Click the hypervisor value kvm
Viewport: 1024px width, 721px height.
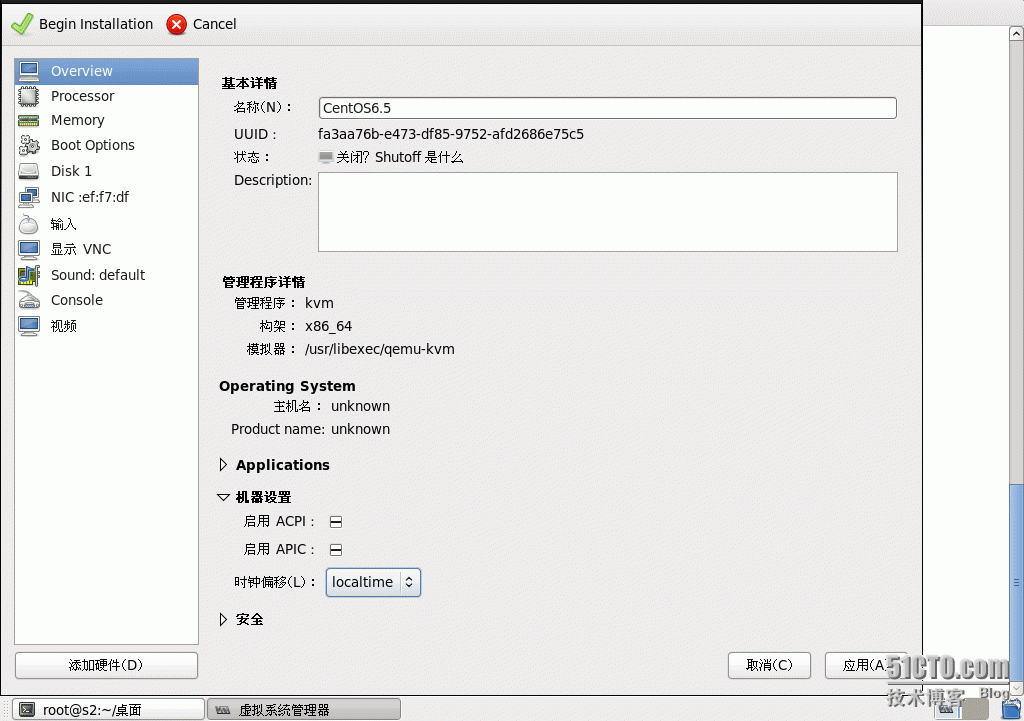coord(319,304)
